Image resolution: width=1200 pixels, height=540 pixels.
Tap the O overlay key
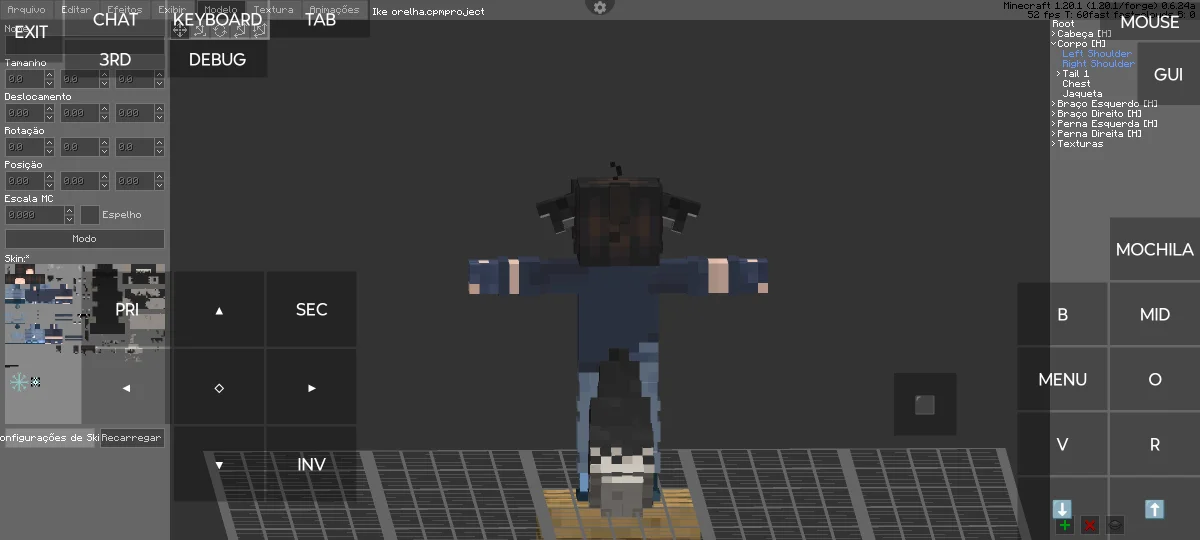[1155, 379]
